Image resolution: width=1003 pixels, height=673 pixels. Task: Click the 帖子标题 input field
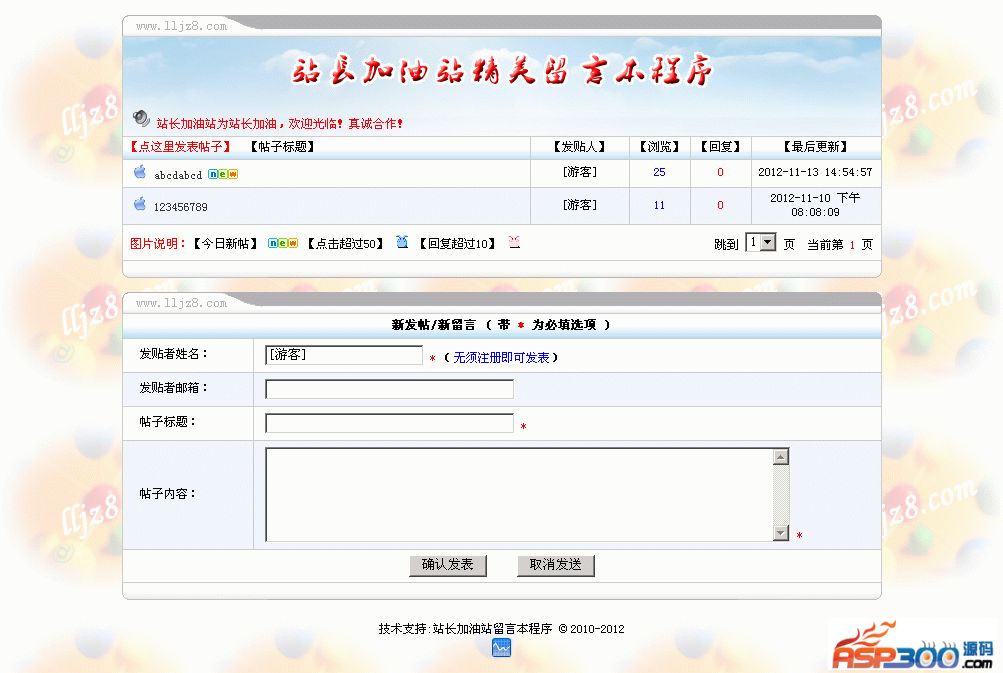coord(390,423)
